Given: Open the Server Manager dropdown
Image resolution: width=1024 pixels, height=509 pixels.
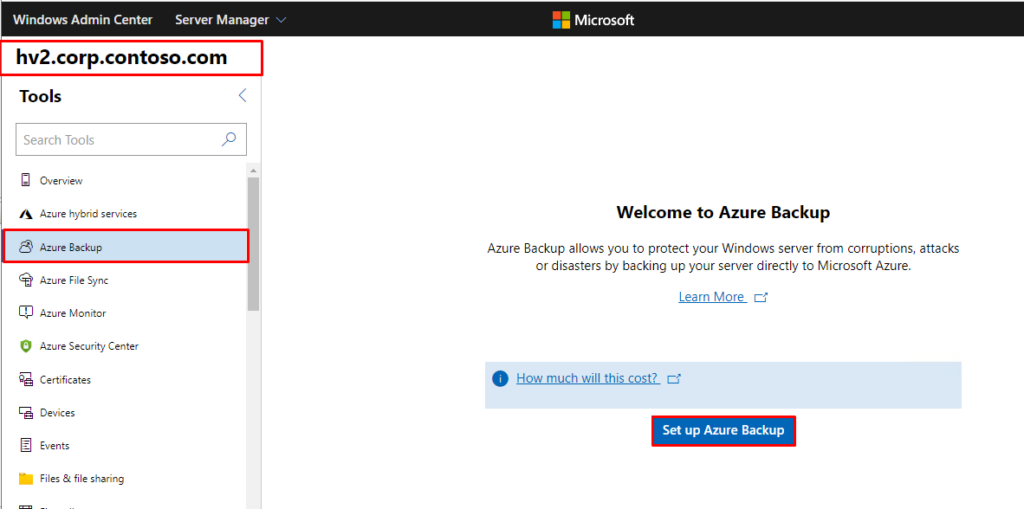Looking at the screenshot, I should click(231, 20).
